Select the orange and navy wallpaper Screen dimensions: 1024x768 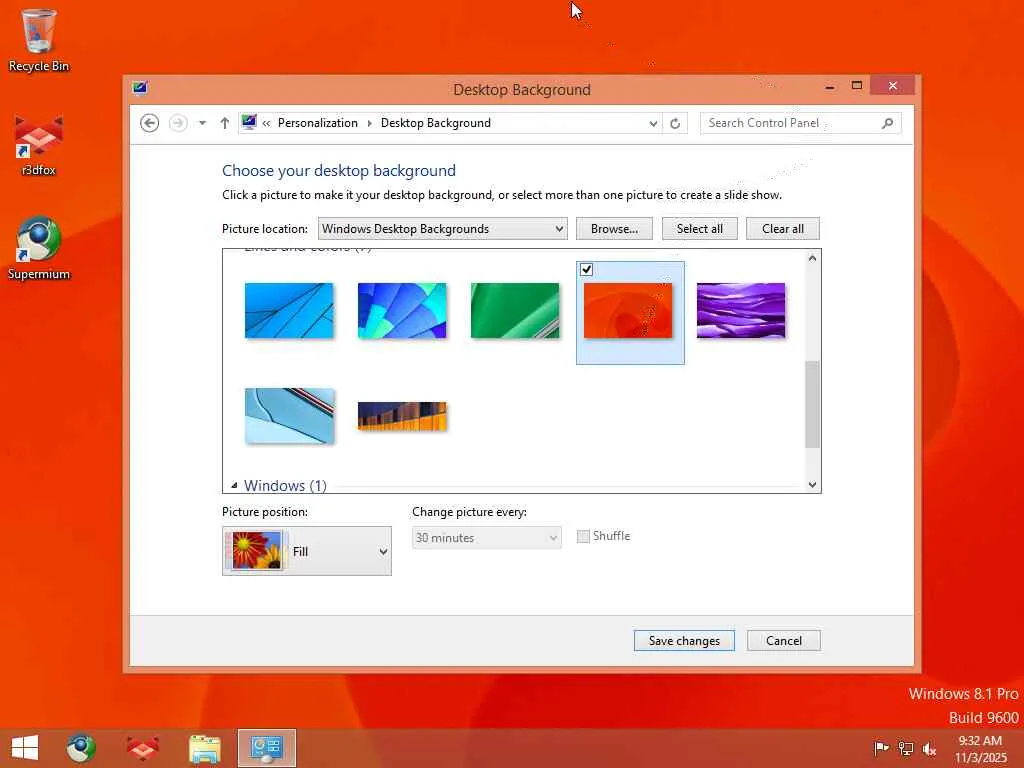(402, 416)
